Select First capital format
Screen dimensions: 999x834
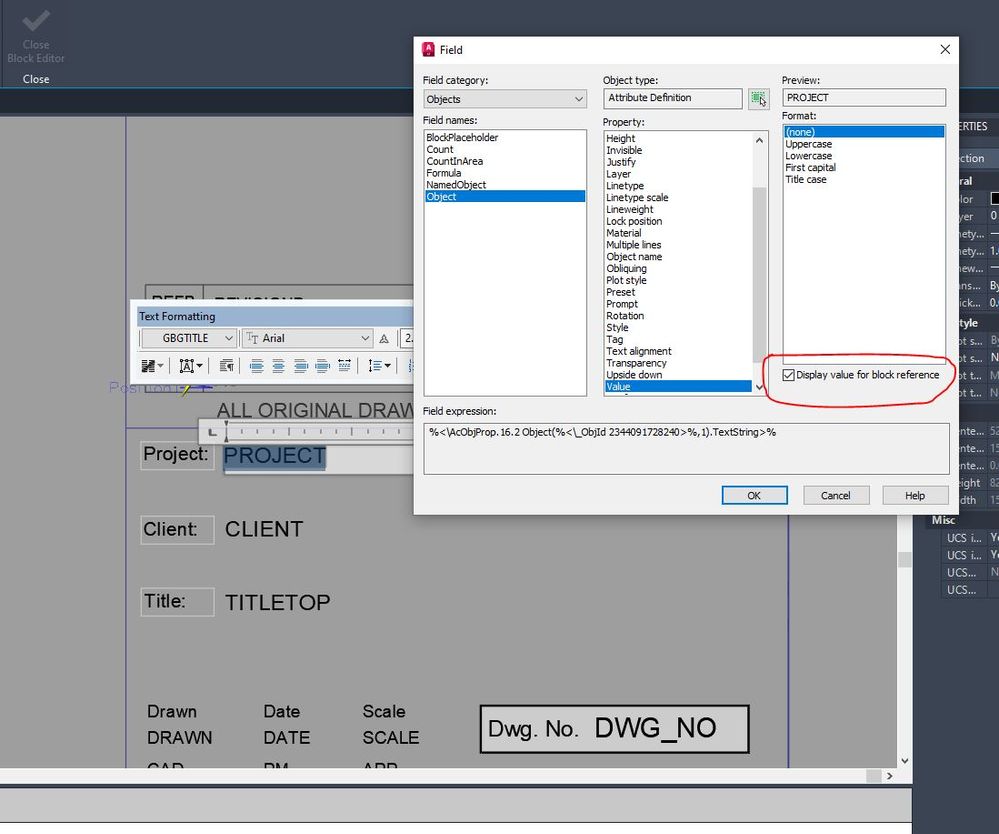810,168
